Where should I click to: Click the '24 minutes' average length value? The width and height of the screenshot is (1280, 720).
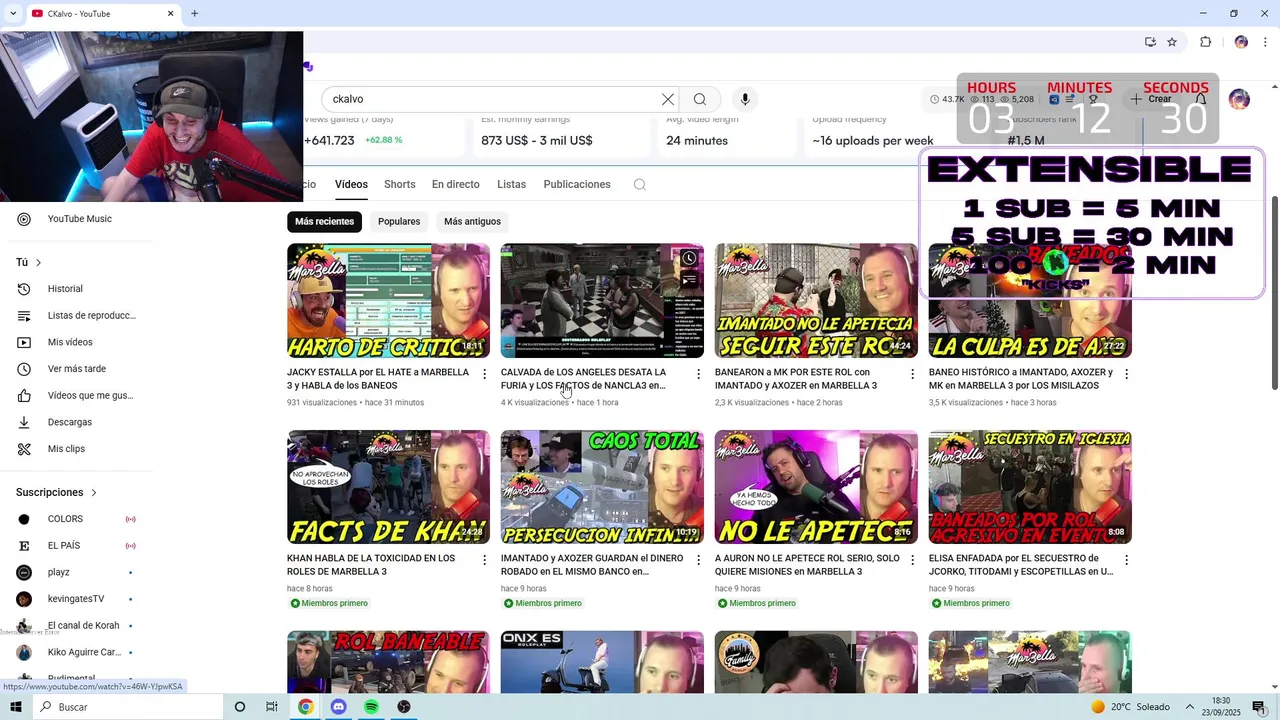click(697, 141)
